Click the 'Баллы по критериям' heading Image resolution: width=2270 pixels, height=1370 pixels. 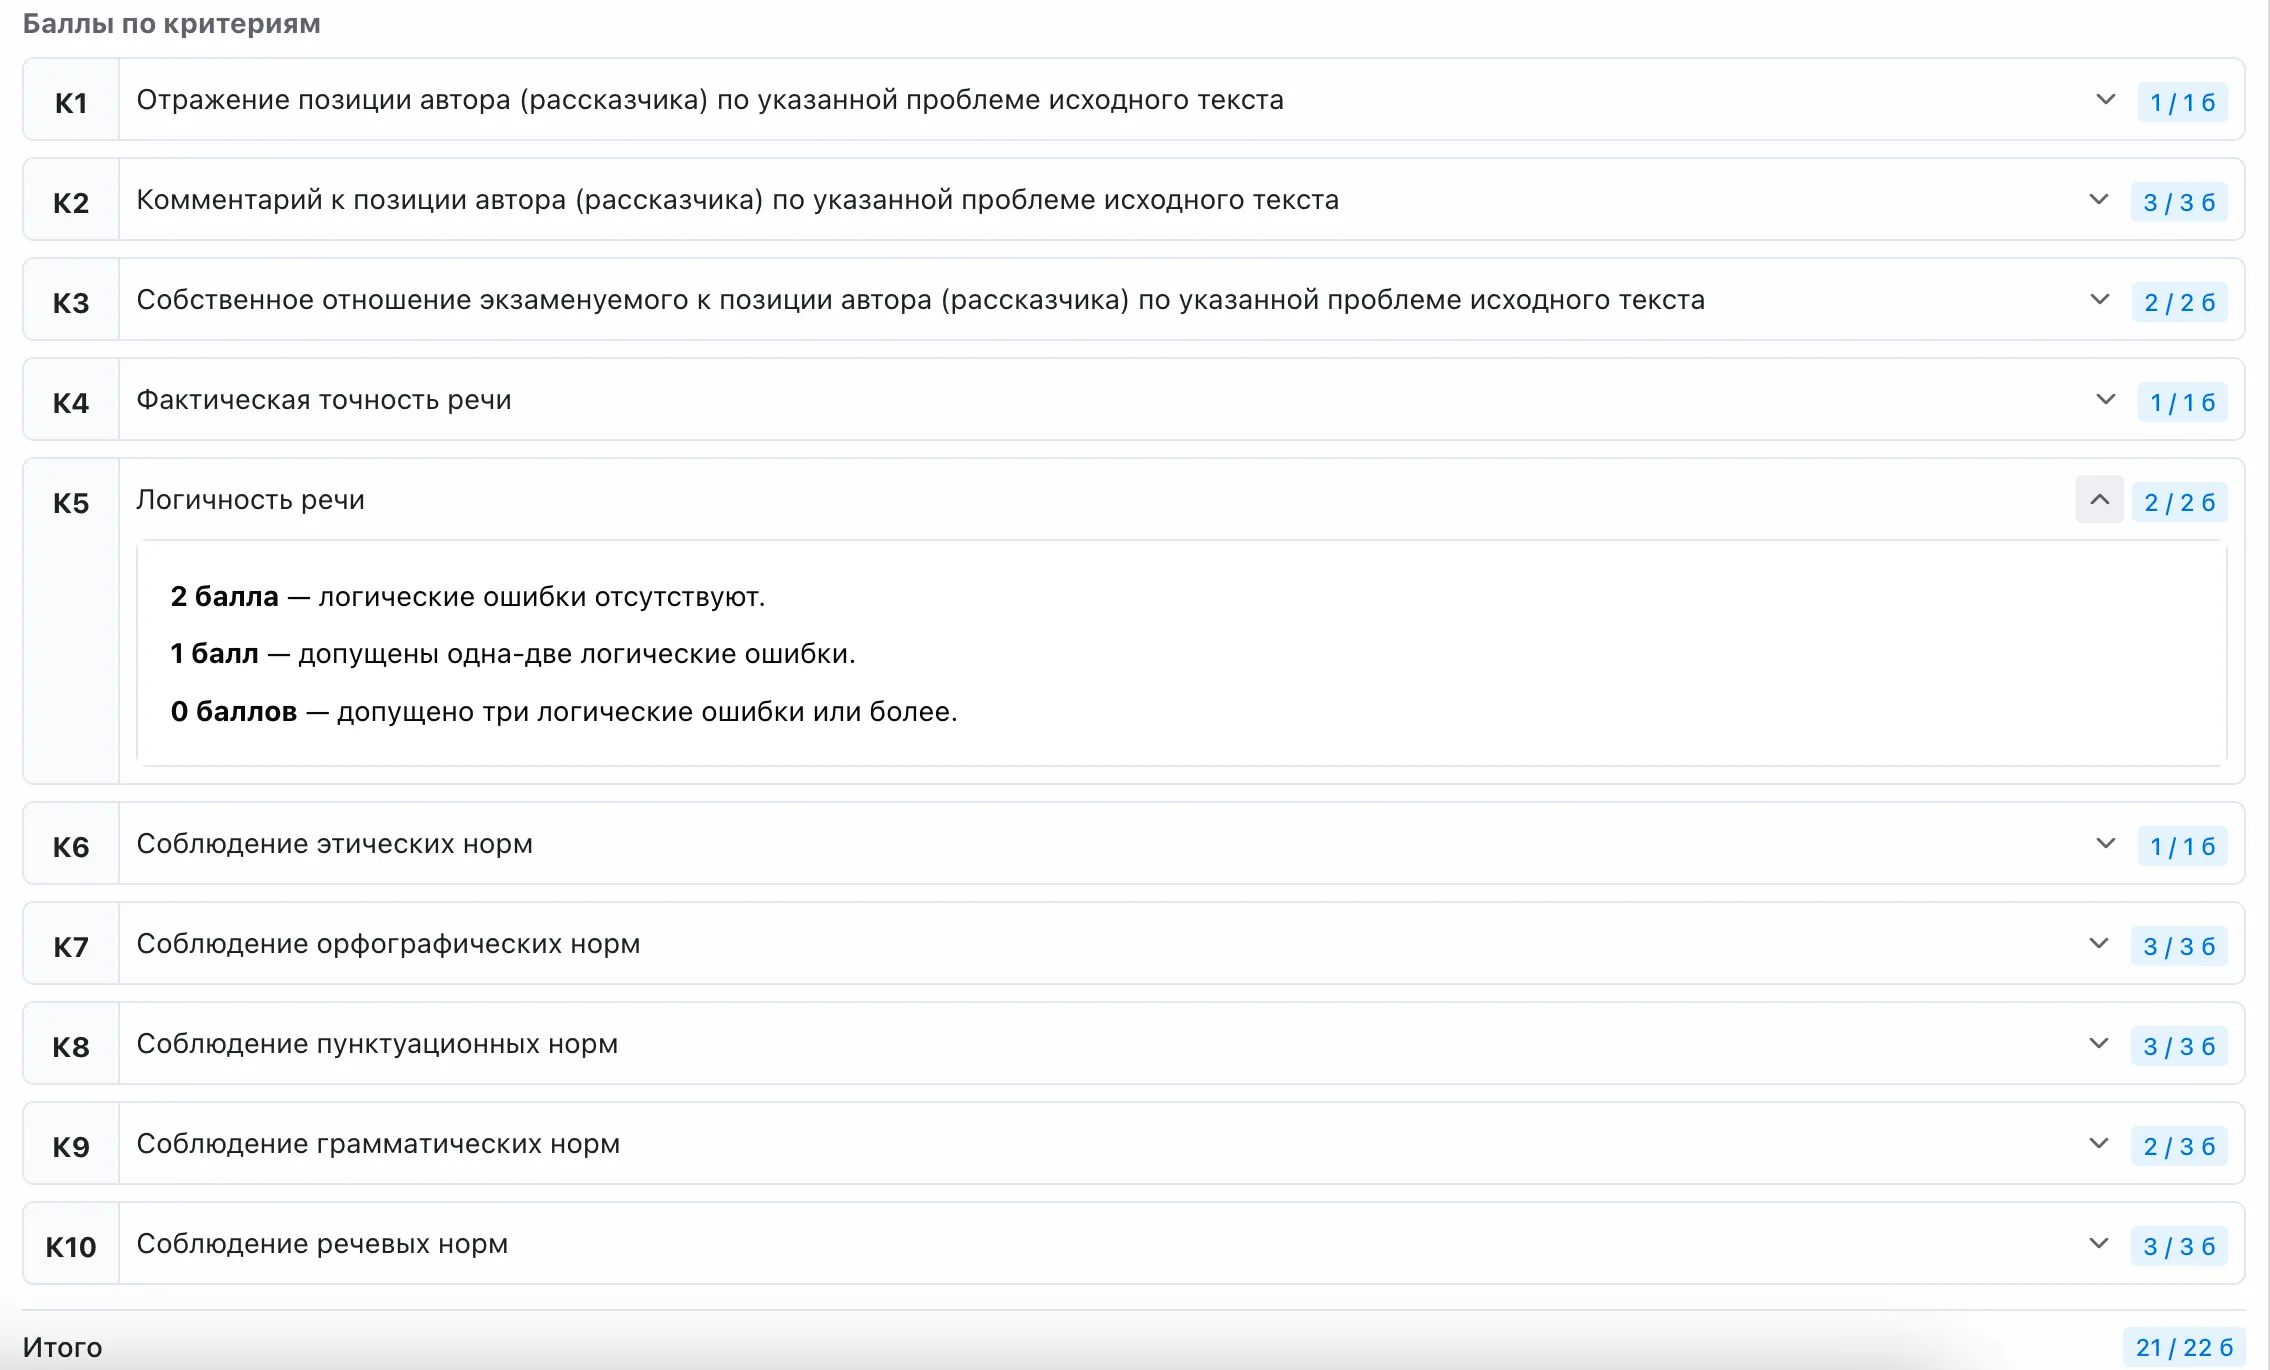(172, 24)
